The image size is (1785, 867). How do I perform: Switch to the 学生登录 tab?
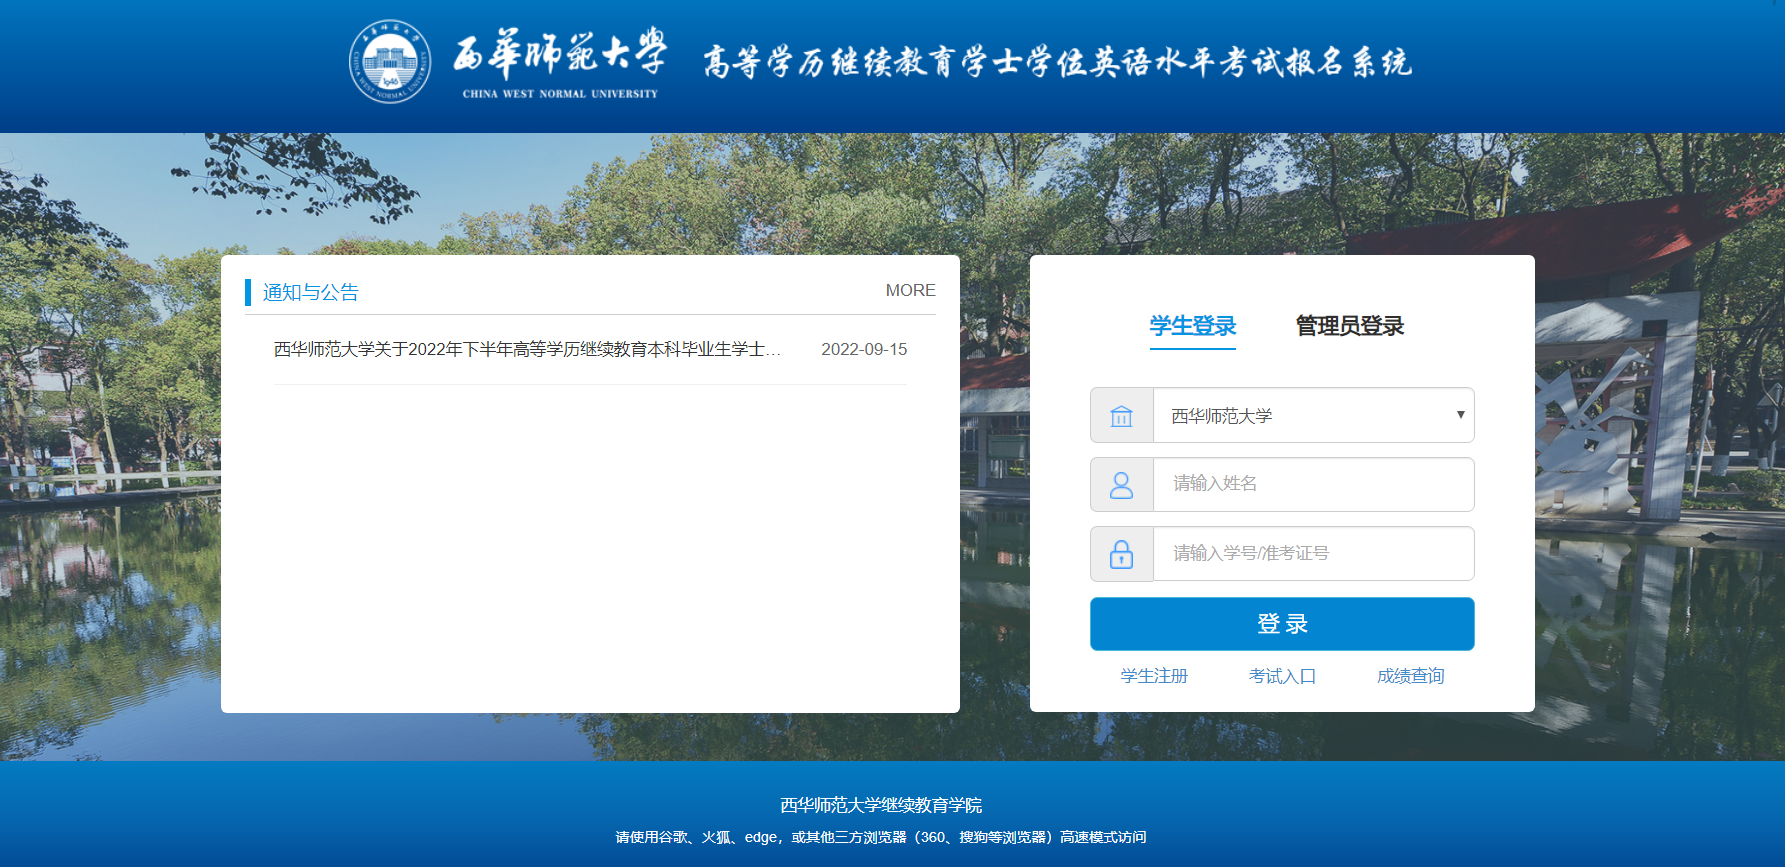point(1192,326)
